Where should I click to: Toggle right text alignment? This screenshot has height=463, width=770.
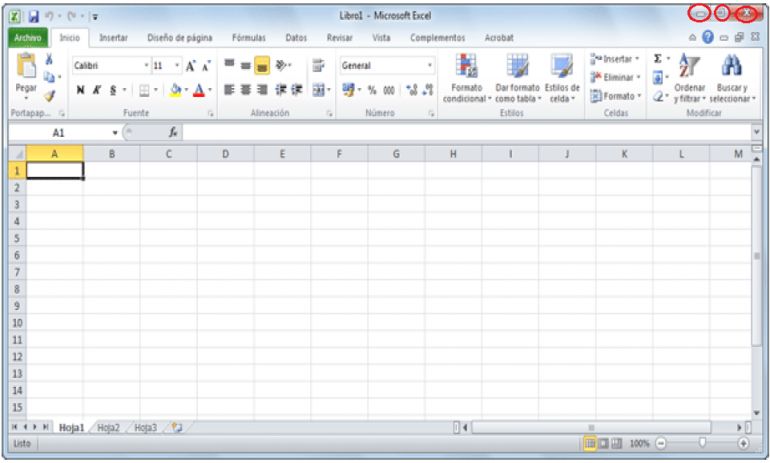click(x=262, y=89)
